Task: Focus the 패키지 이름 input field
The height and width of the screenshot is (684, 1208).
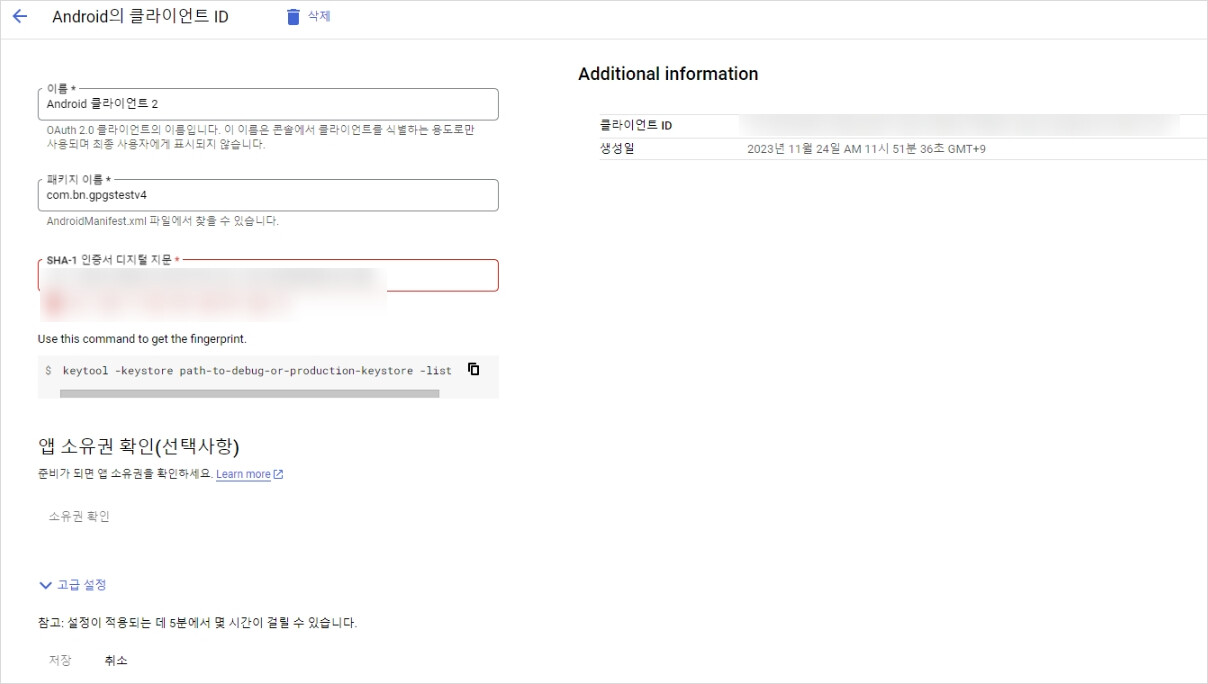Action: click(x=267, y=195)
